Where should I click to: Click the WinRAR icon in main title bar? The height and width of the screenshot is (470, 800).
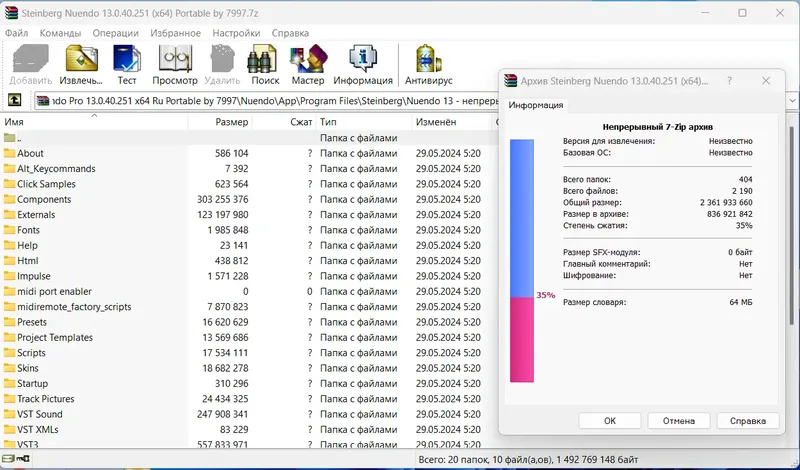(11, 13)
